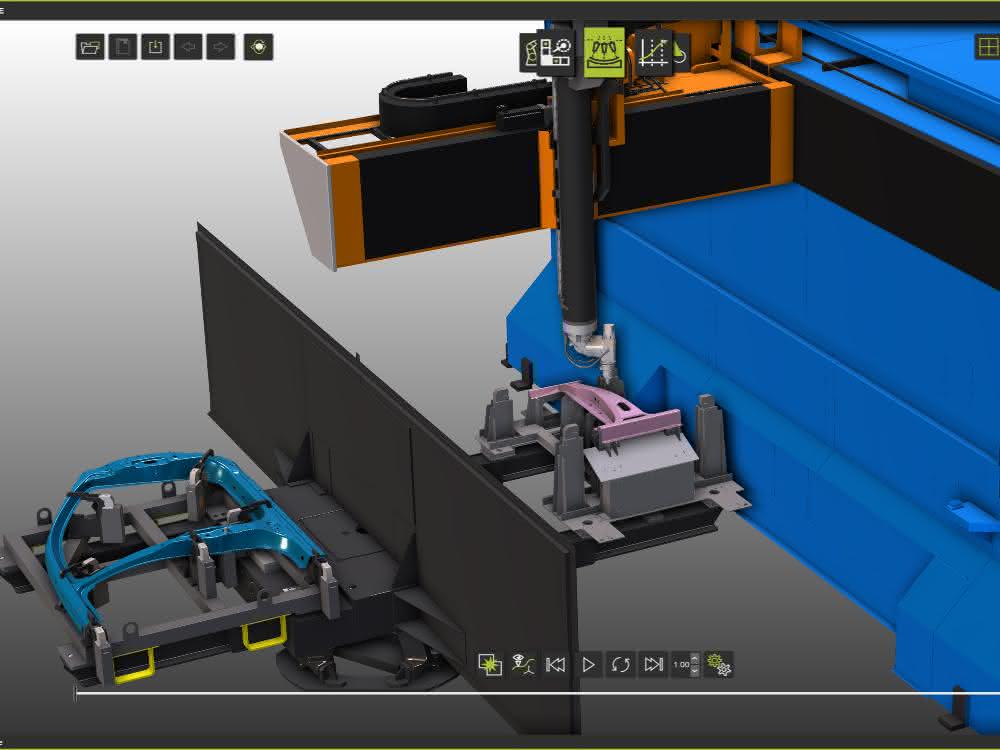1000x750 pixels.
Task: Open the four-pane viewport layout icon
Action: [x=988, y=47]
